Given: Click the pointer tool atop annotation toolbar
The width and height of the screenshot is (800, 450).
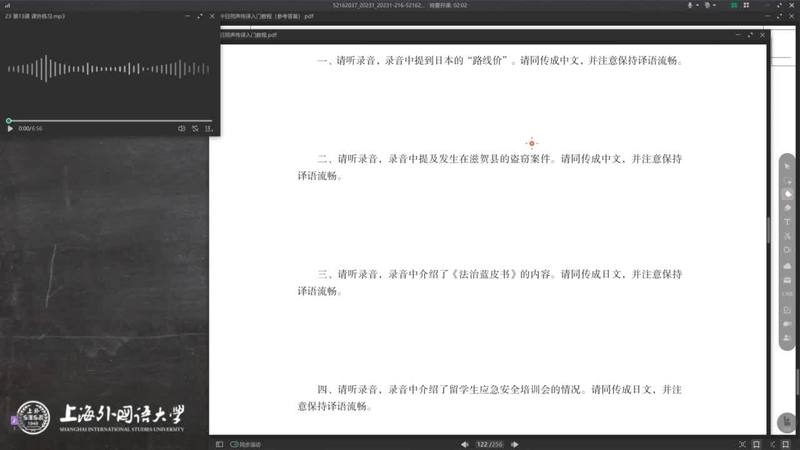Looking at the screenshot, I should 788,165.
